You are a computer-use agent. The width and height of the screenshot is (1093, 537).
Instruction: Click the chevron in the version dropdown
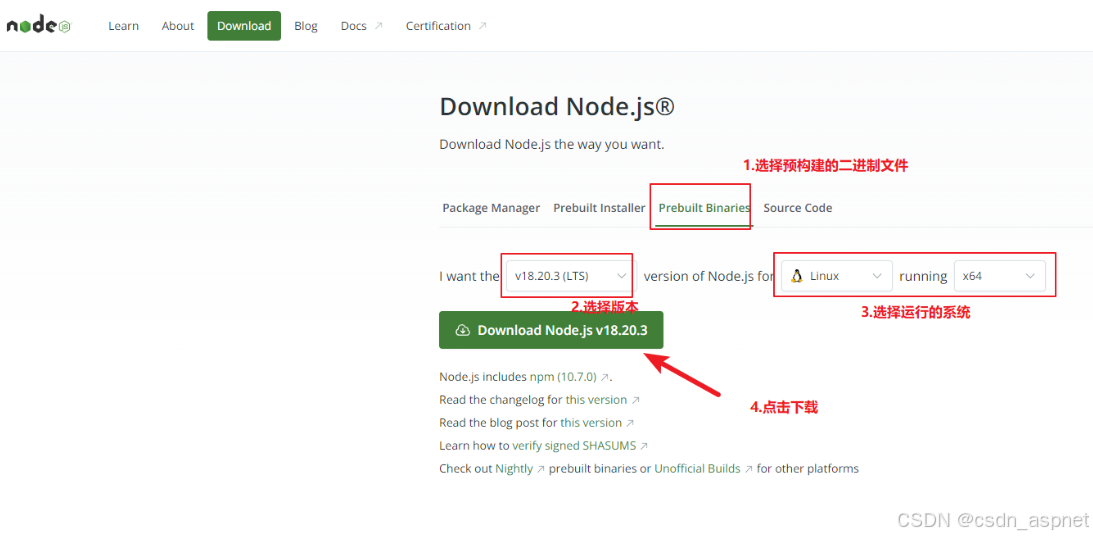[x=621, y=276]
